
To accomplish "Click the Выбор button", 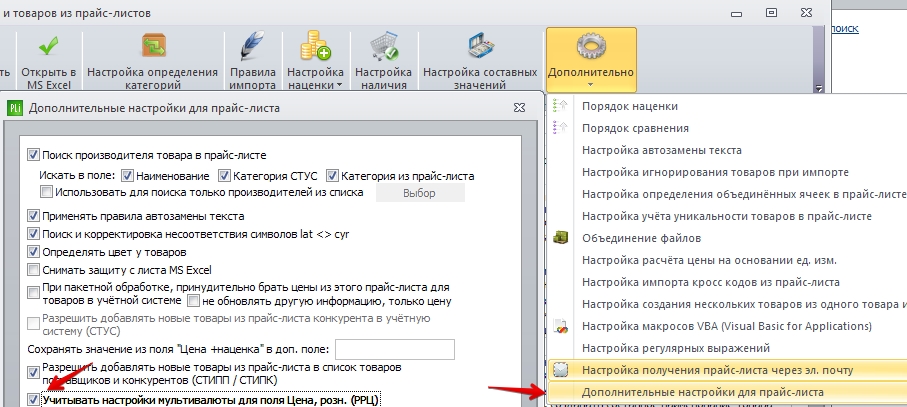I will click(x=420, y=193).
